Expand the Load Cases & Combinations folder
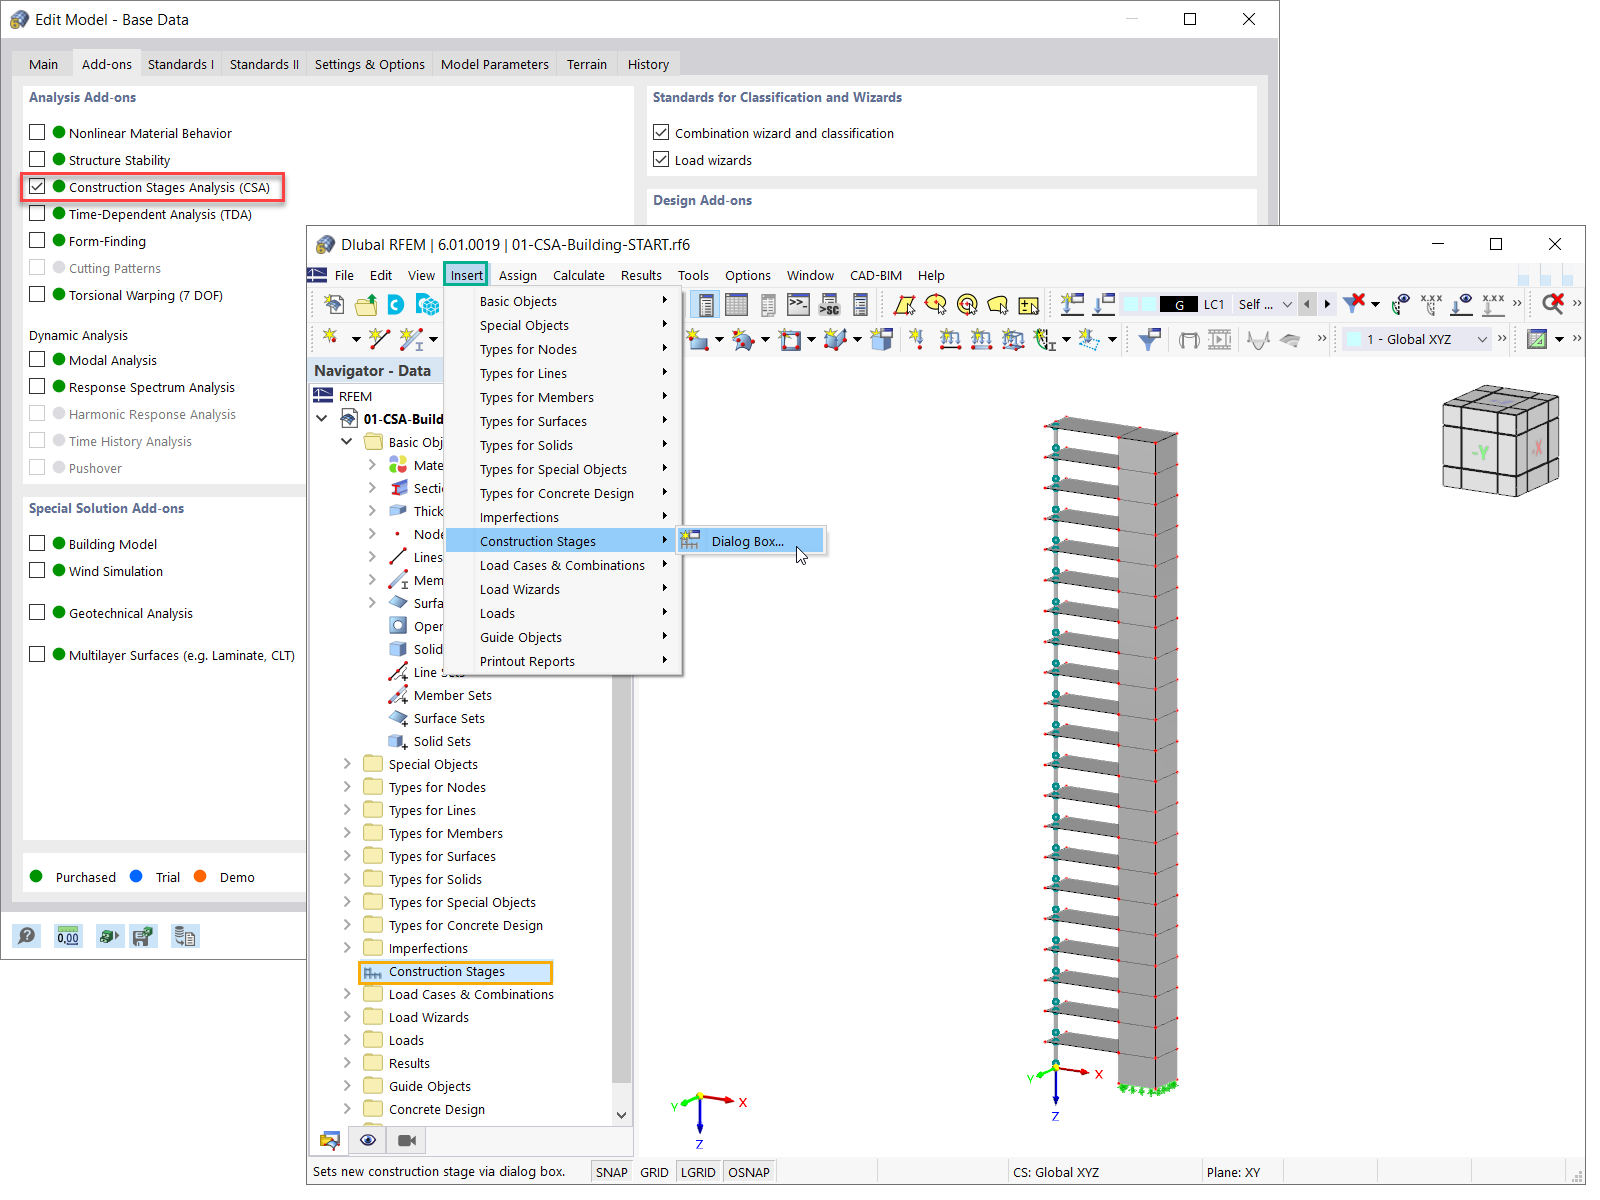1600x1200 pixels. (x=347, y=994)
